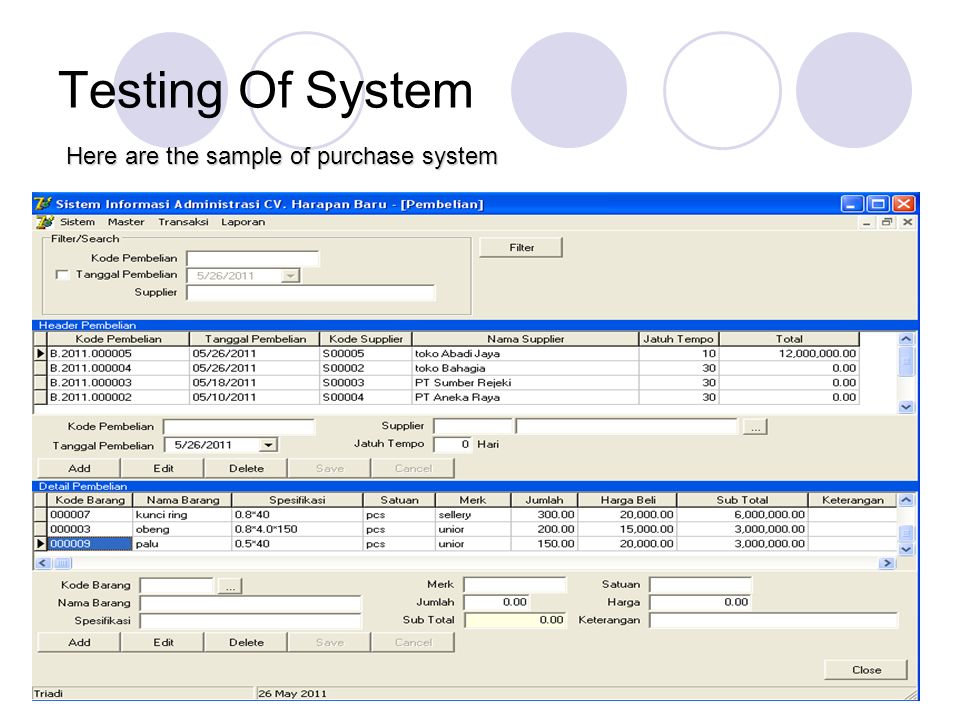This screenshot has height=720, width=960.
Task: Click the detail grid vertical scrollbar thumb
Action: point(906,533)
